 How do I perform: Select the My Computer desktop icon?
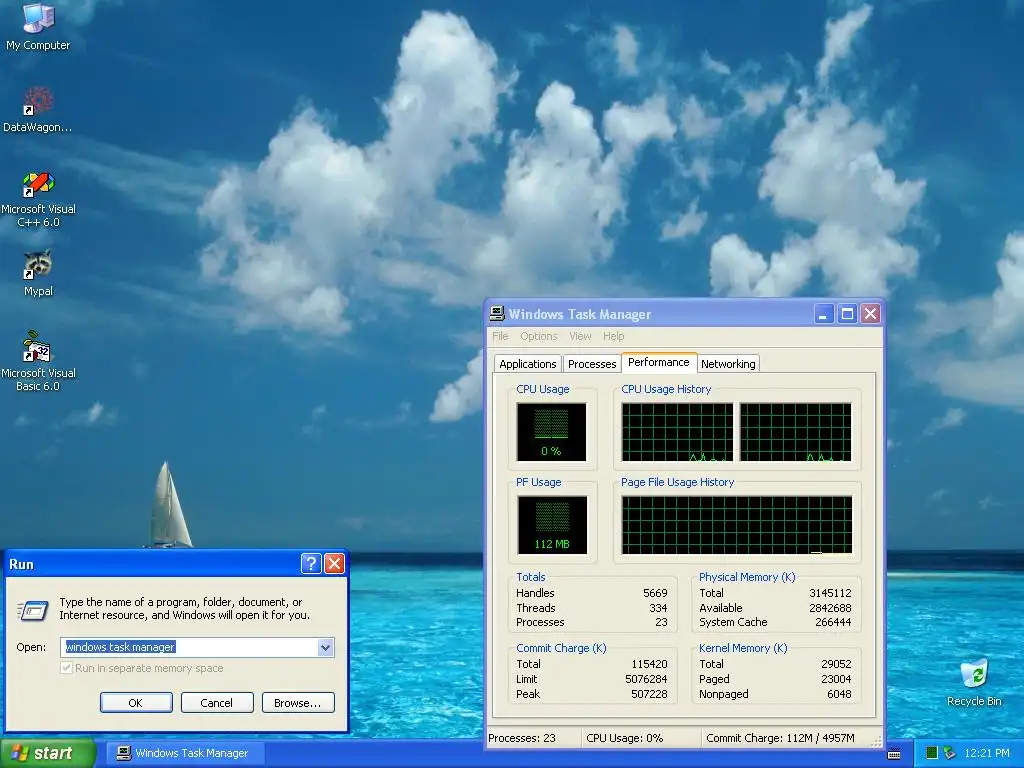38,26
